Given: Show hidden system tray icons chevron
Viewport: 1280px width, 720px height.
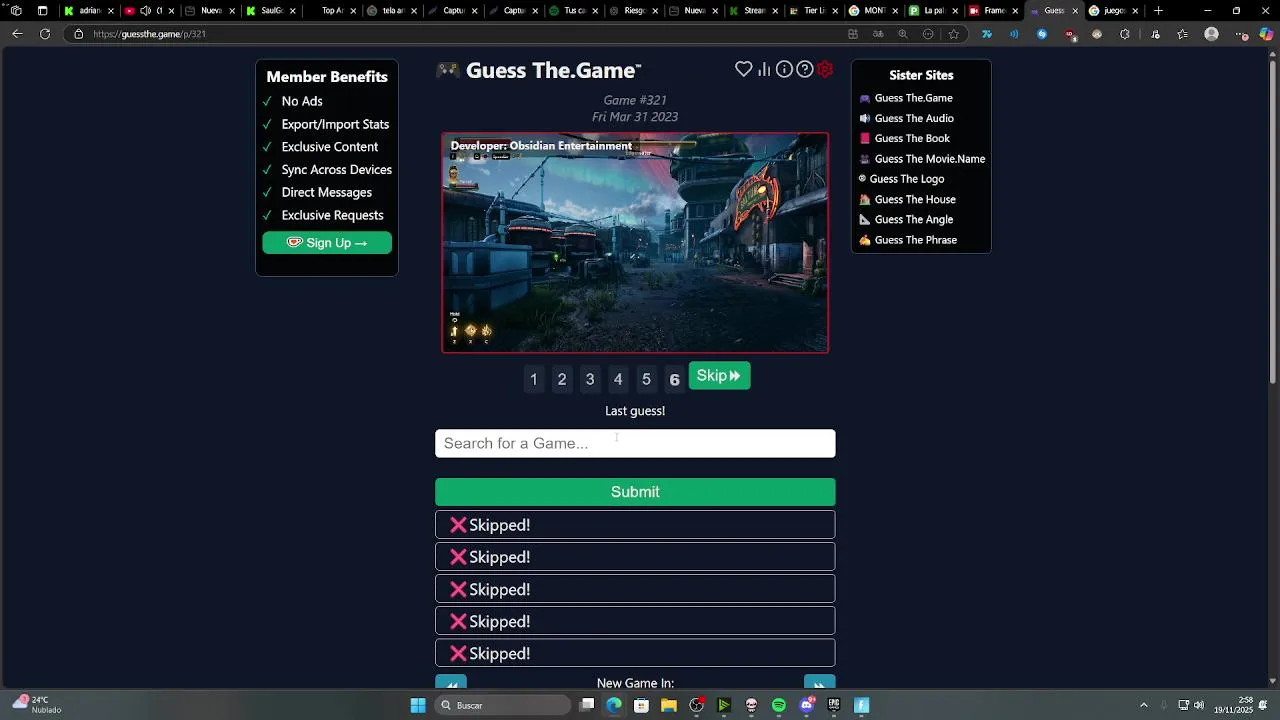Looking at the screenshot, I should [1144, 705].
